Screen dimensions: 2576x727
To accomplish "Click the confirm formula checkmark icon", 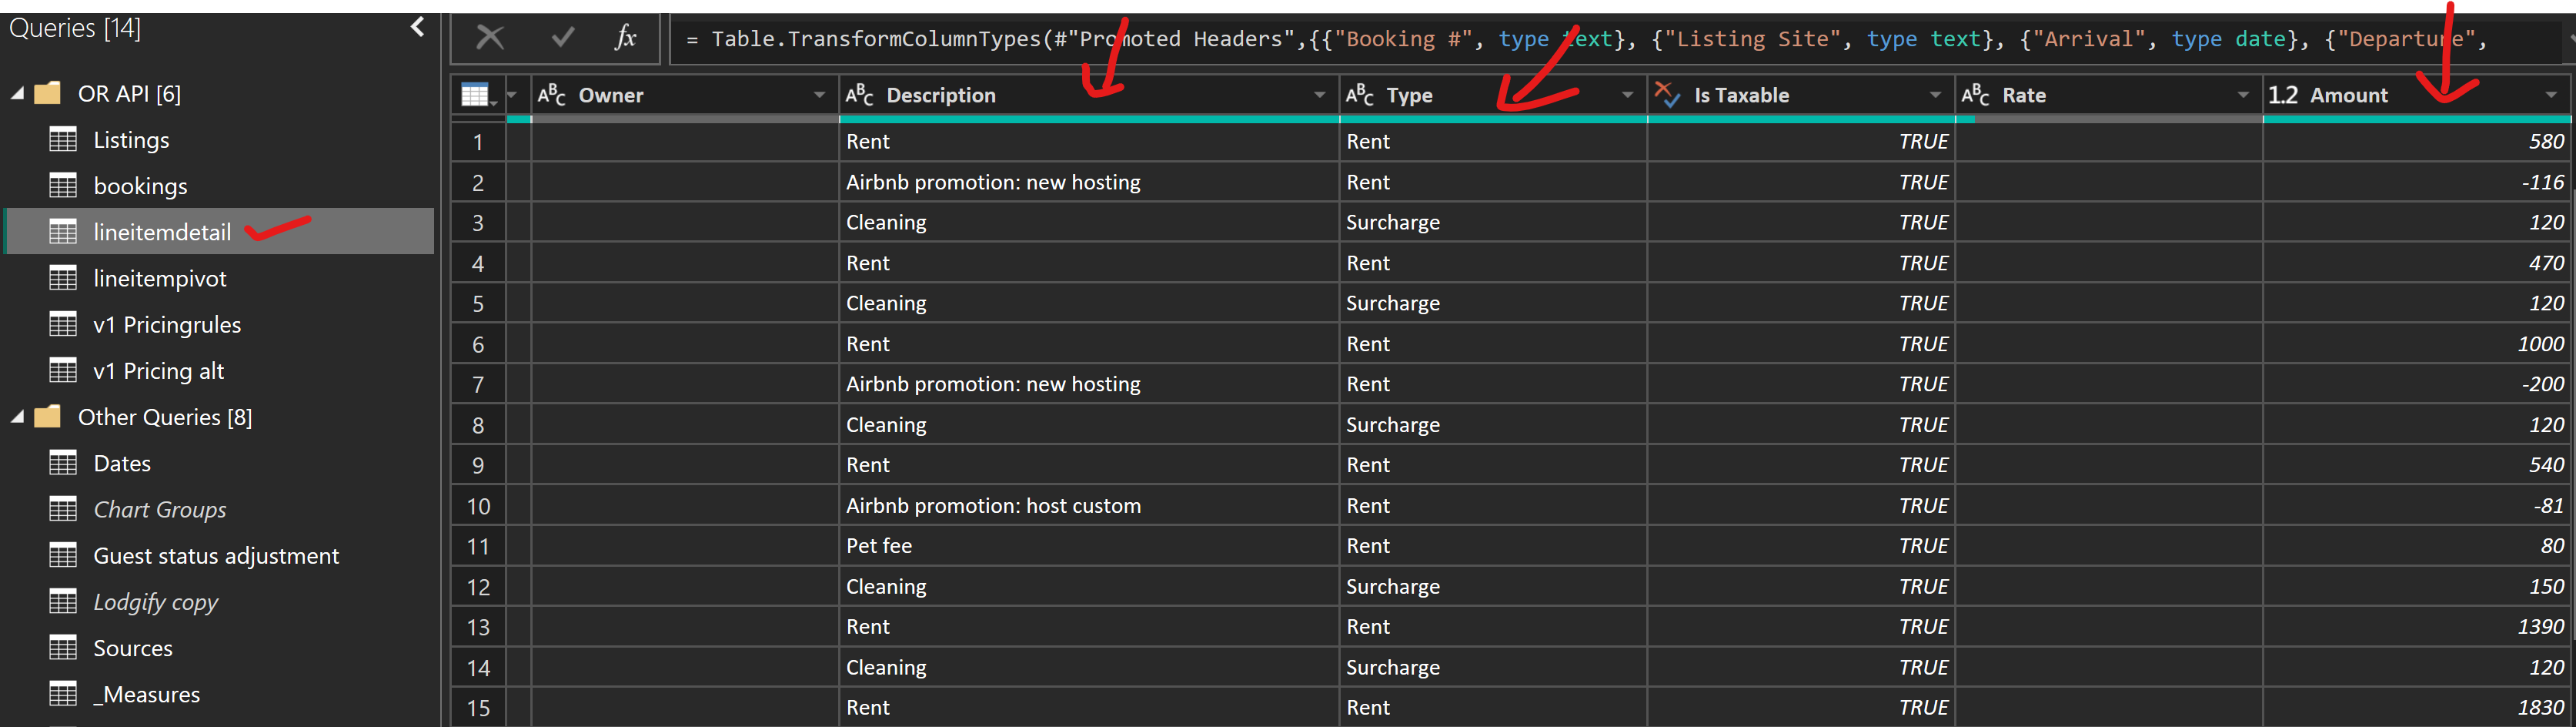I will pyautogui.click(x=563, y=38).
